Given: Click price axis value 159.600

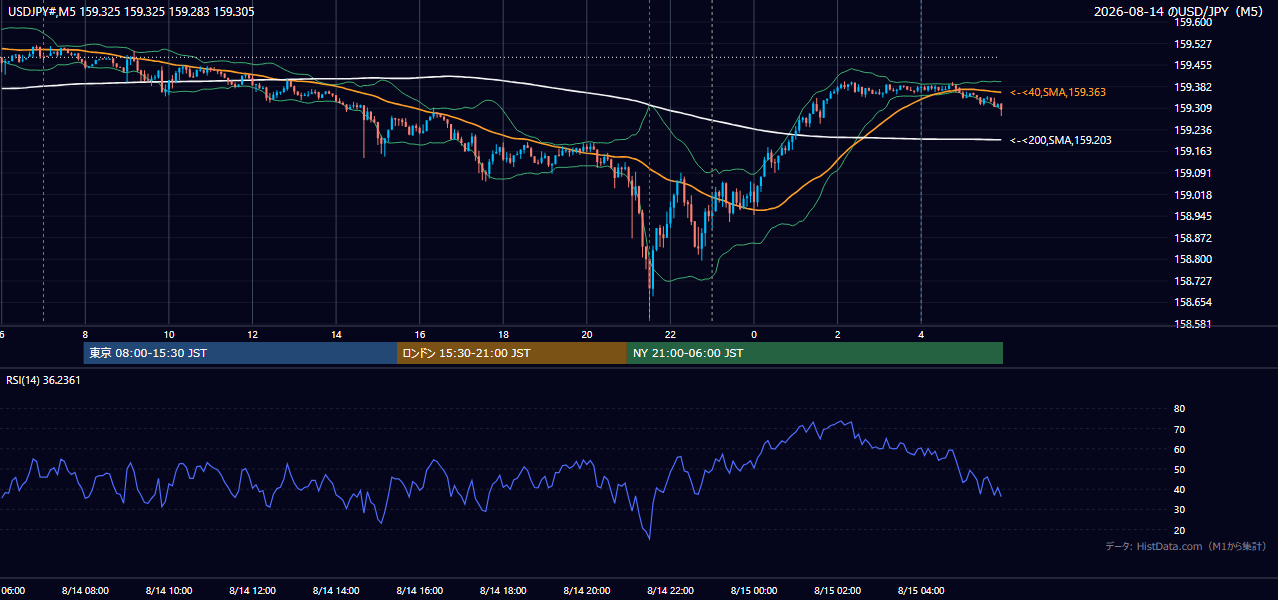Looking at the screenshot, I should pyautogui.click(x=1193, y=23).
